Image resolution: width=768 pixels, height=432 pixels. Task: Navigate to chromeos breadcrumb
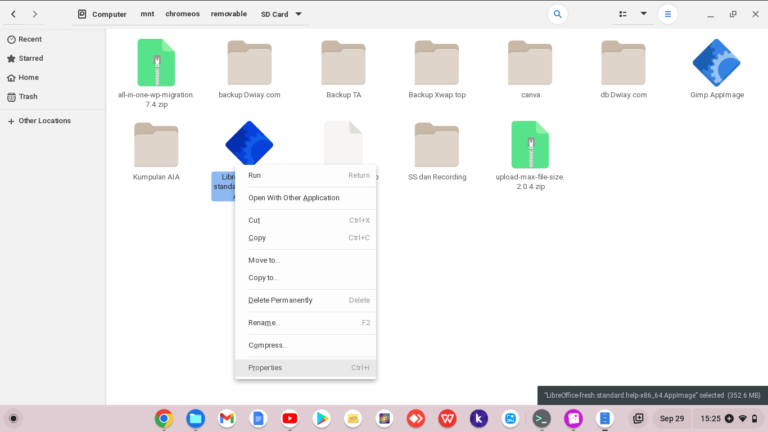[x=182, y=14]
